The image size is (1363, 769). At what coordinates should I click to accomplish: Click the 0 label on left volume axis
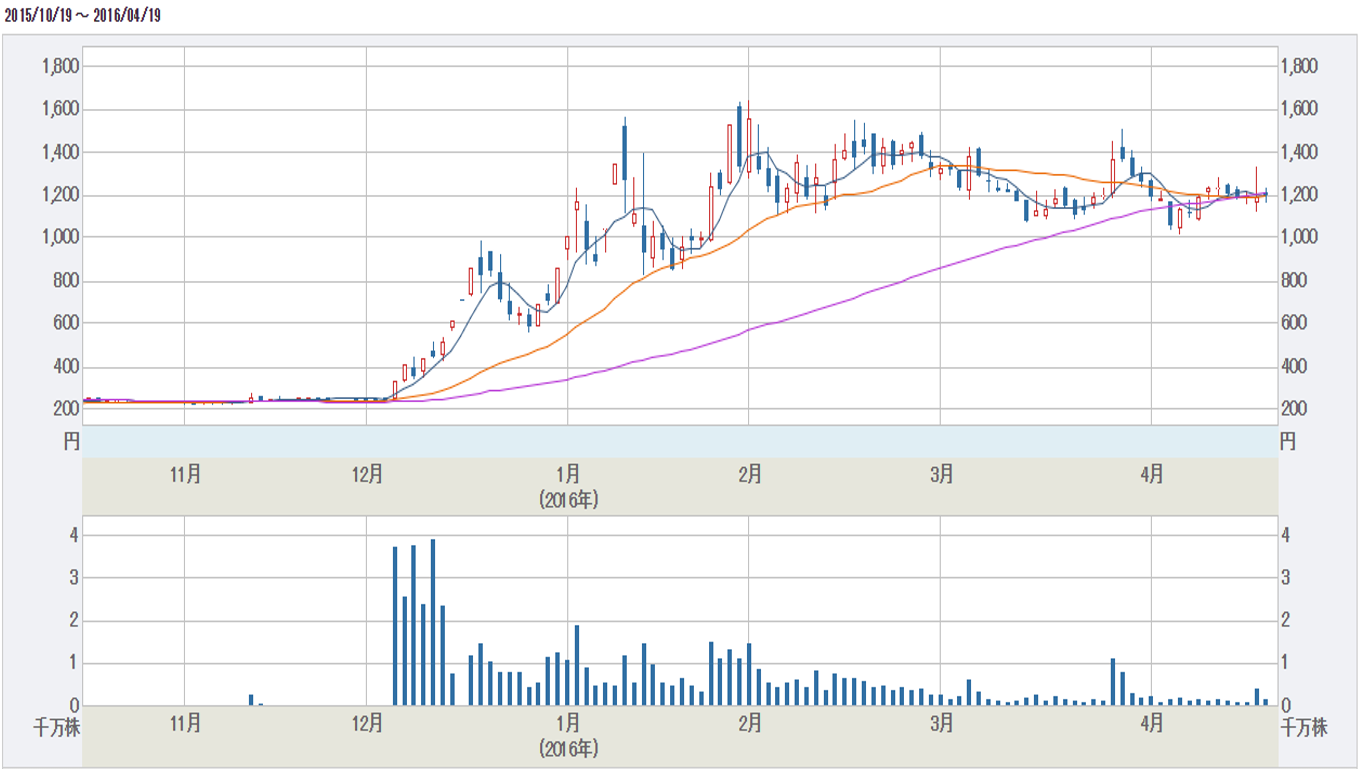73,705
